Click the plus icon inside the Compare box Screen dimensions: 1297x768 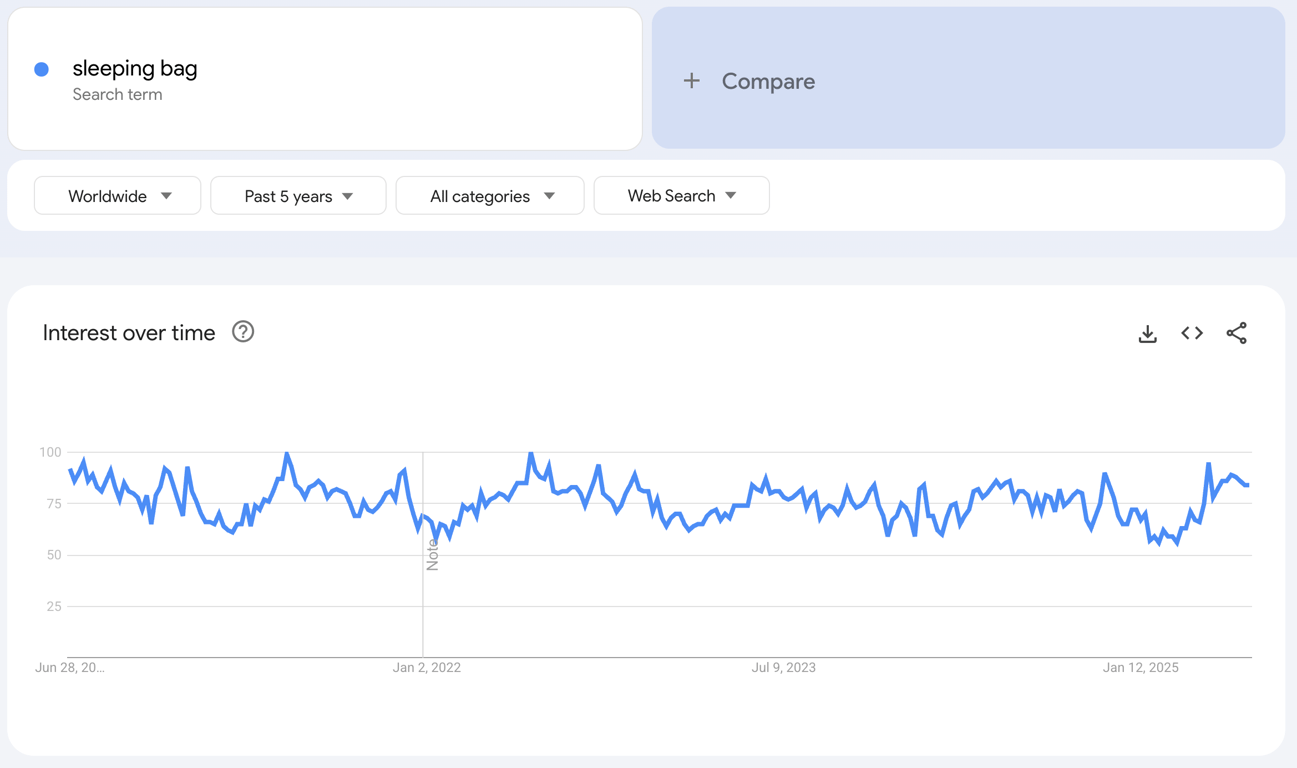coord(692,81)
